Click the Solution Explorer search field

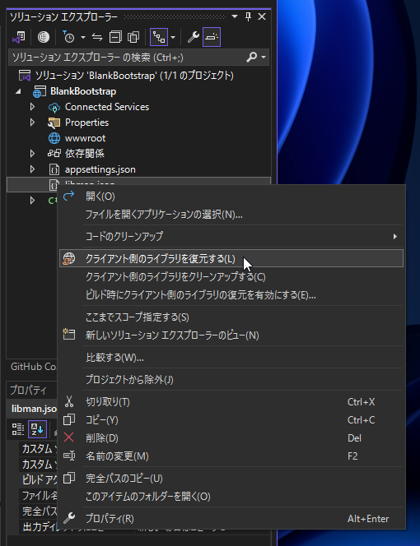pos(128,57)
